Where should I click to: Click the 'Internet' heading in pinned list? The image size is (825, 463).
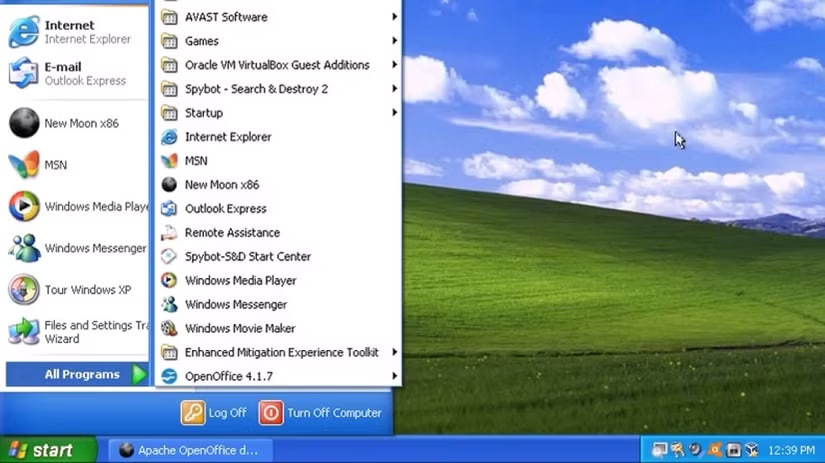69,25
